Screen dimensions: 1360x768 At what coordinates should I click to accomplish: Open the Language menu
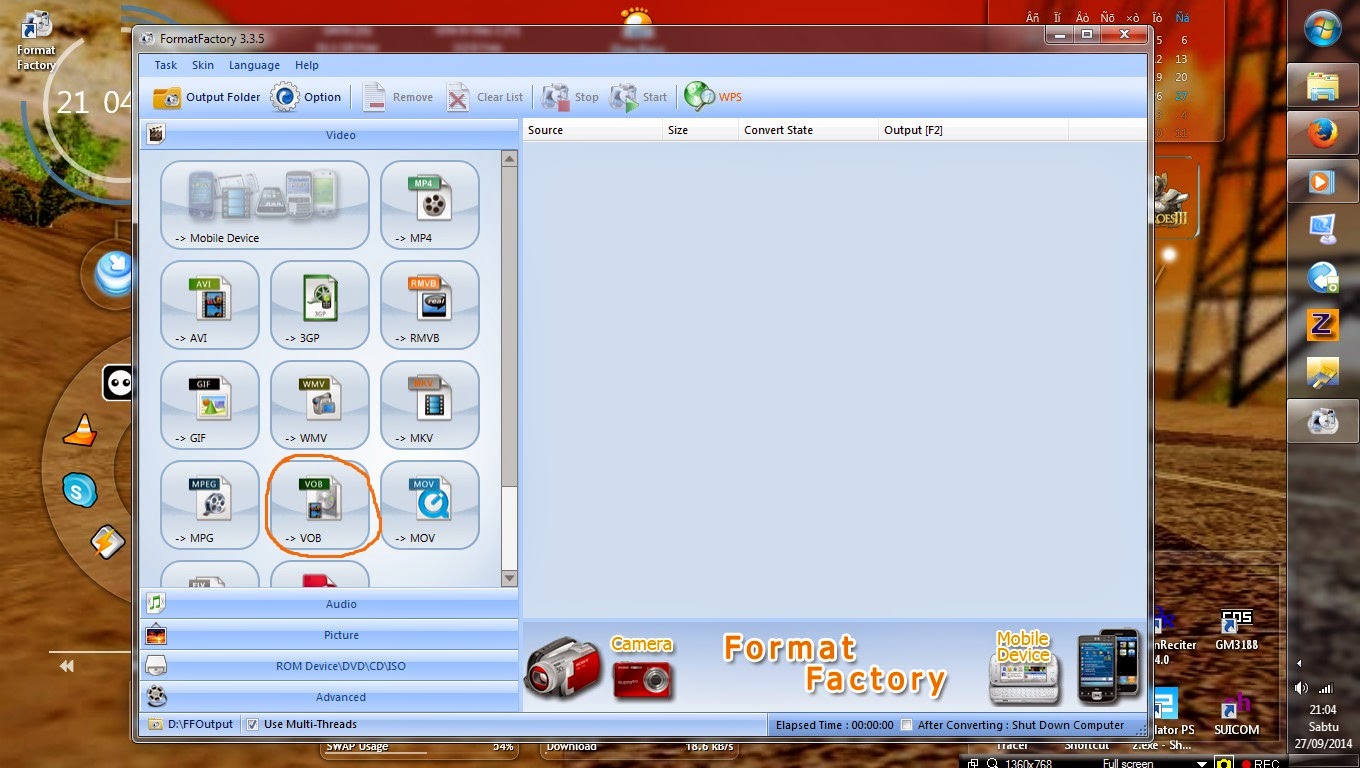click(x=254, y=65)
